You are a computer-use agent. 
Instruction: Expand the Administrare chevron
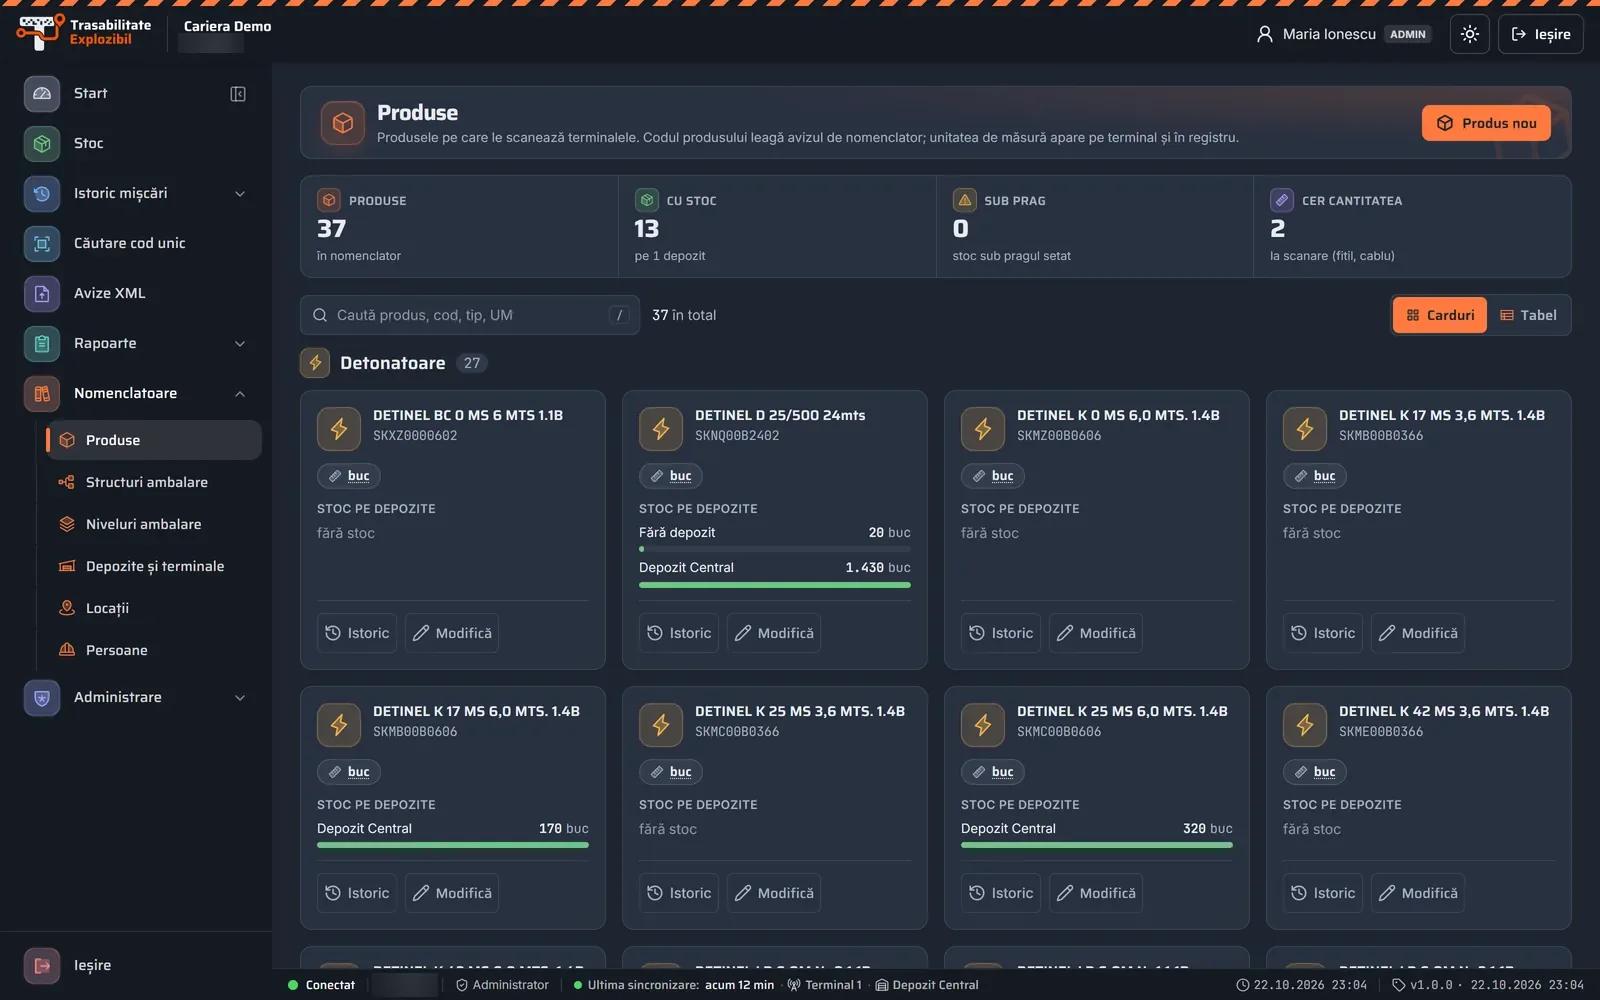pyautogui.click(x=240, y=697)
